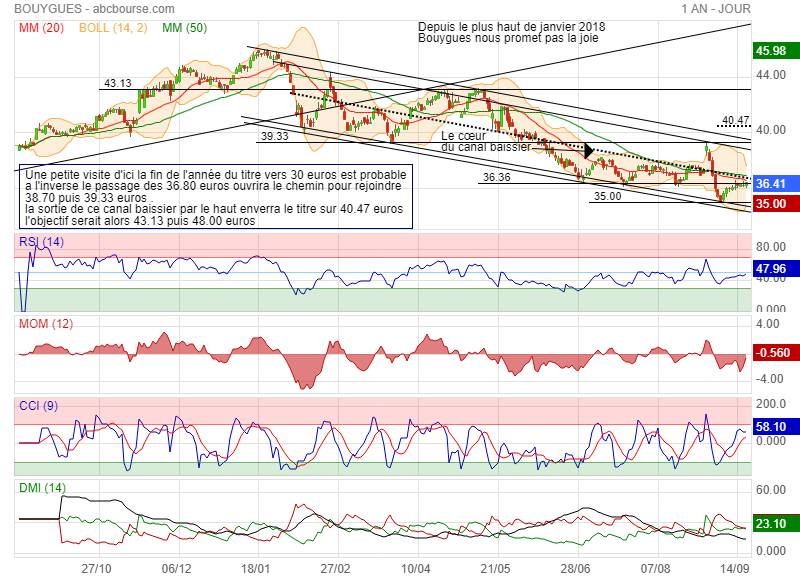Select the 'MM (50)' indicator legend
This screenshot has height=579, width=800.
click(x=185, y=28)
